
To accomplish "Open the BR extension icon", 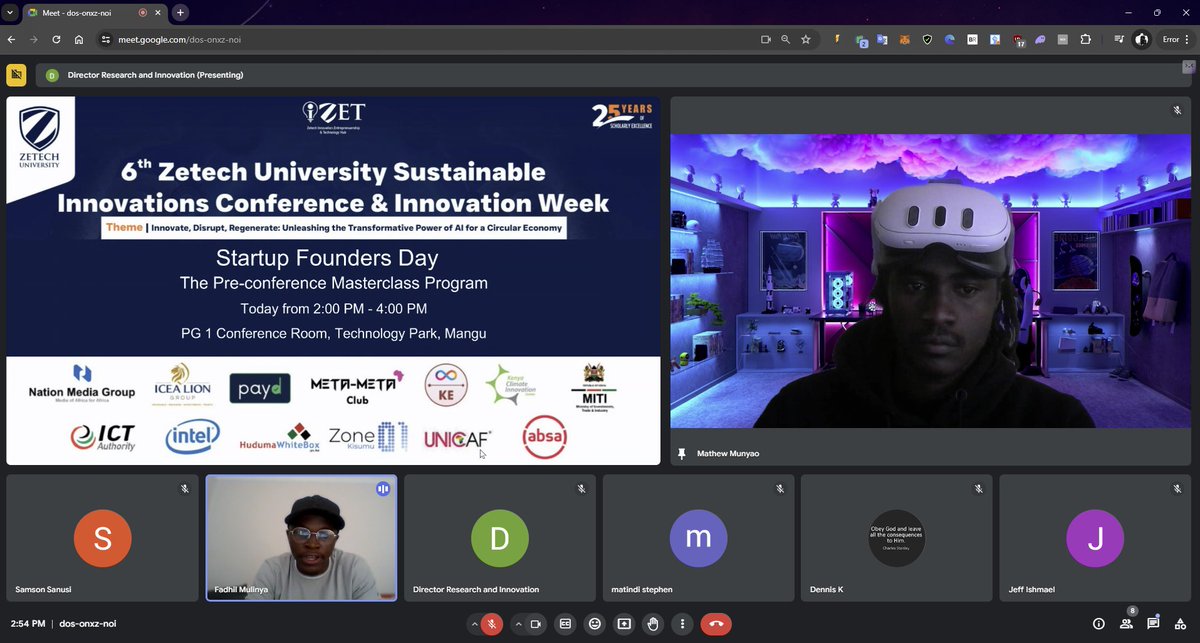I will (x=972, y=40).
